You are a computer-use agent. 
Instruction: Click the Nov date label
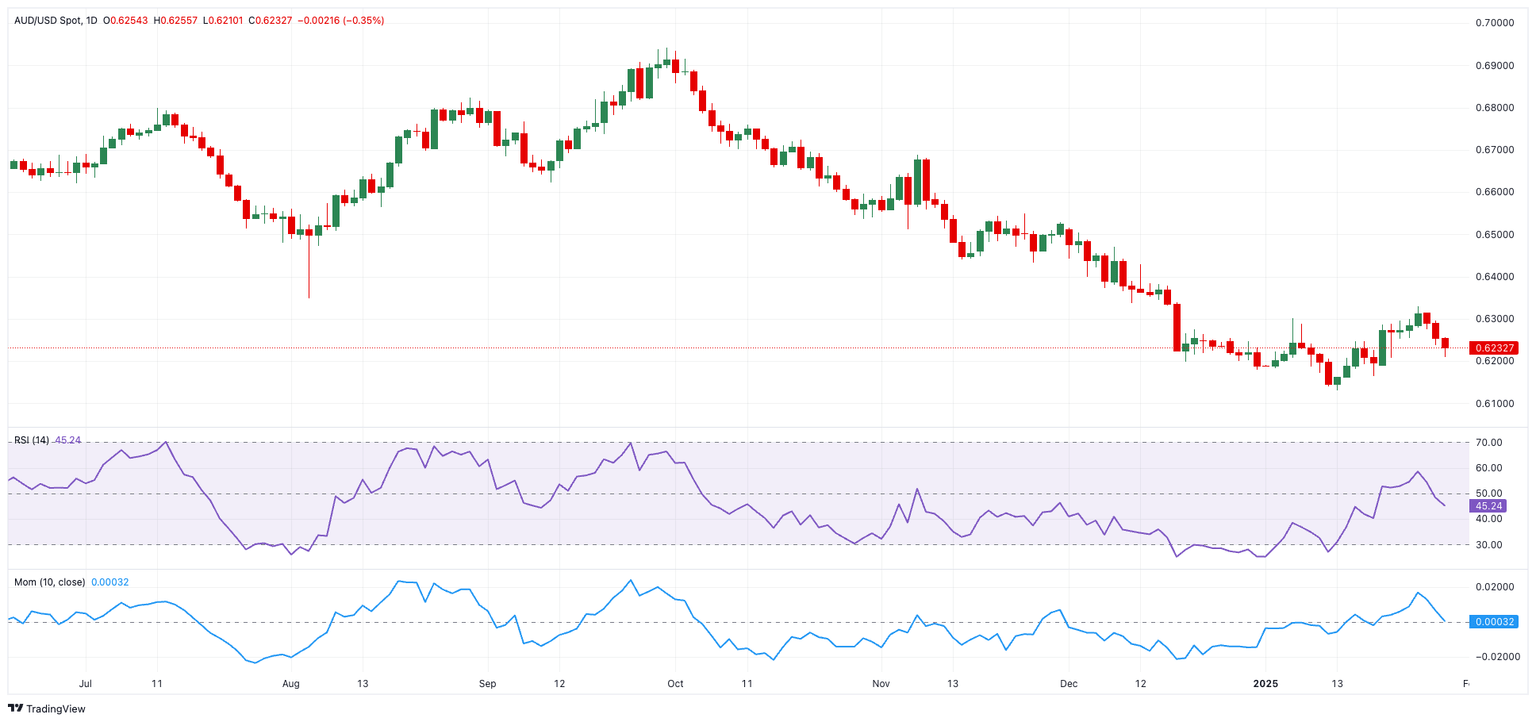coord(881,684)
